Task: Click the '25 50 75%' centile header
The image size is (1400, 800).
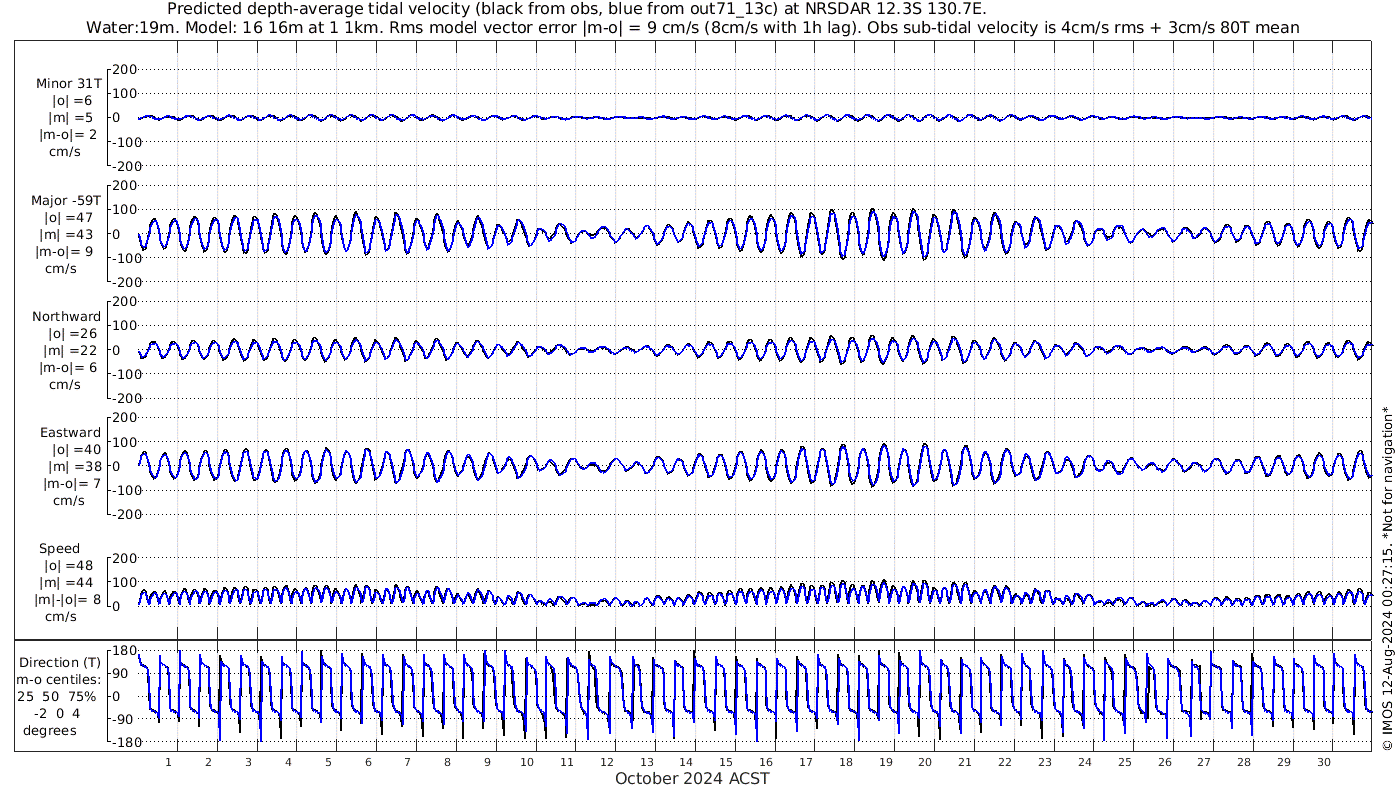Action: [57, 697]
